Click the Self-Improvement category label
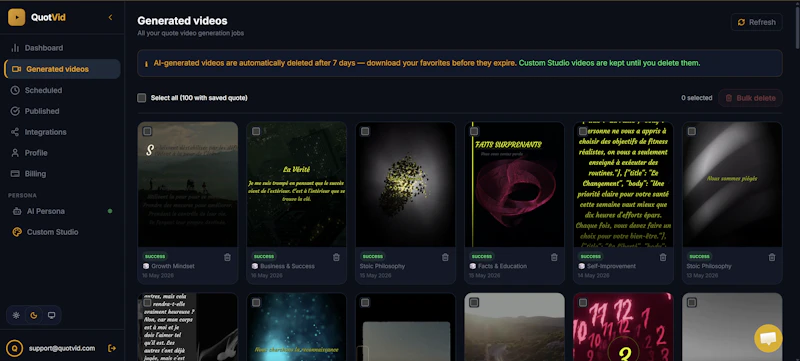The width and height of the screenshot is (800, 361). [x=612, y=266]
